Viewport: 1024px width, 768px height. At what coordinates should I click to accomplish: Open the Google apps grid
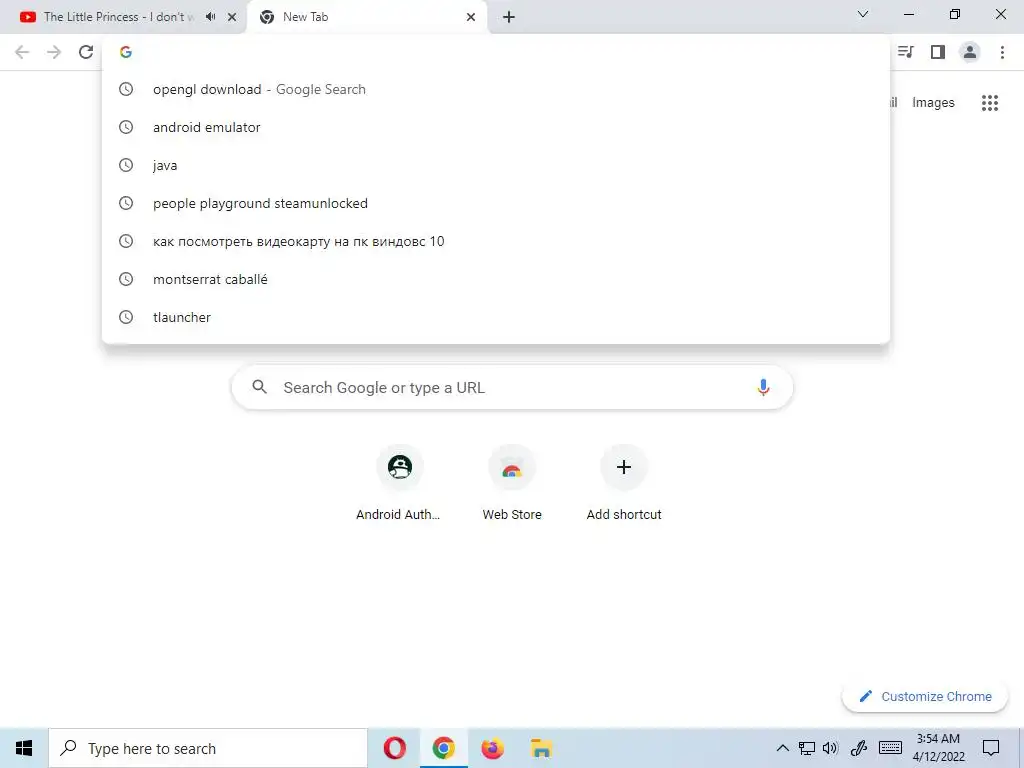[x=989, y=103]
